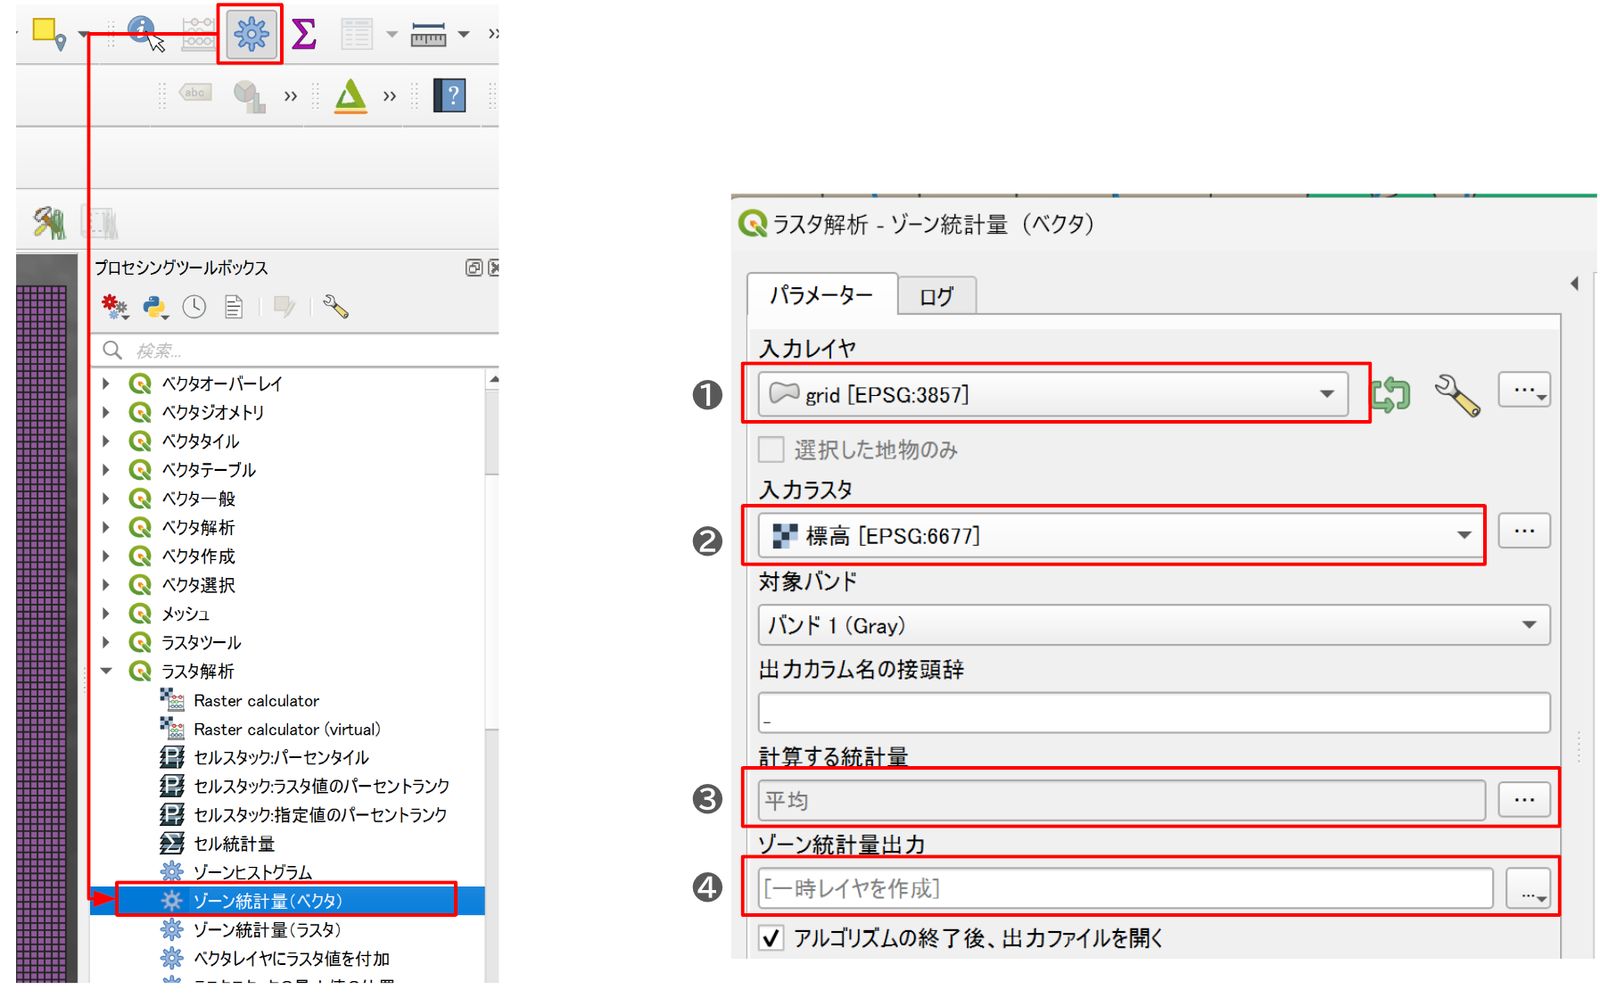Viewport: 1600px width, 1006px height.
Task: Click the hammer tool icon above the toolbox
Action: point(49,222)
